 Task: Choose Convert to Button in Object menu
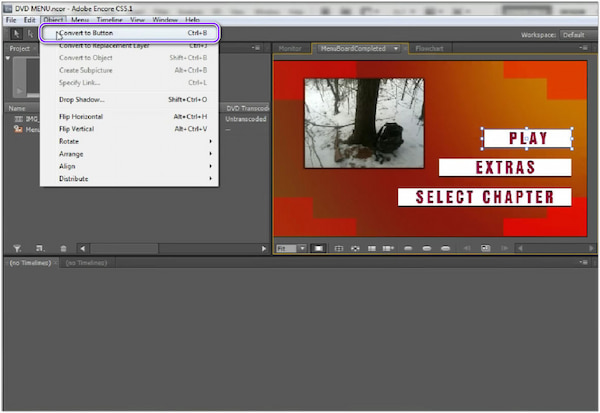[129, 33]
